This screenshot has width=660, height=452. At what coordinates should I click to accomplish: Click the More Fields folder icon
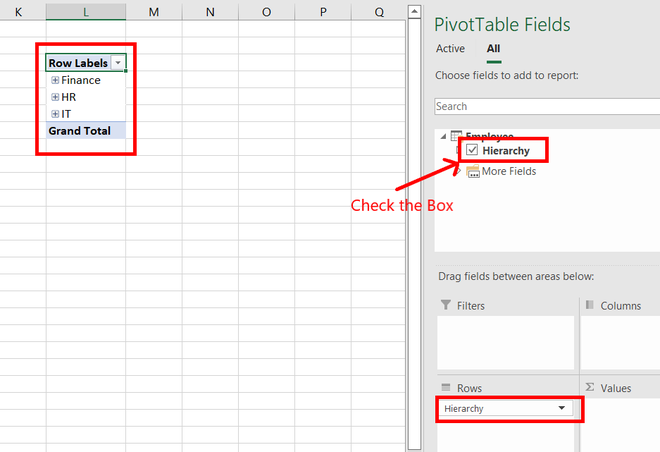(473, 171)
